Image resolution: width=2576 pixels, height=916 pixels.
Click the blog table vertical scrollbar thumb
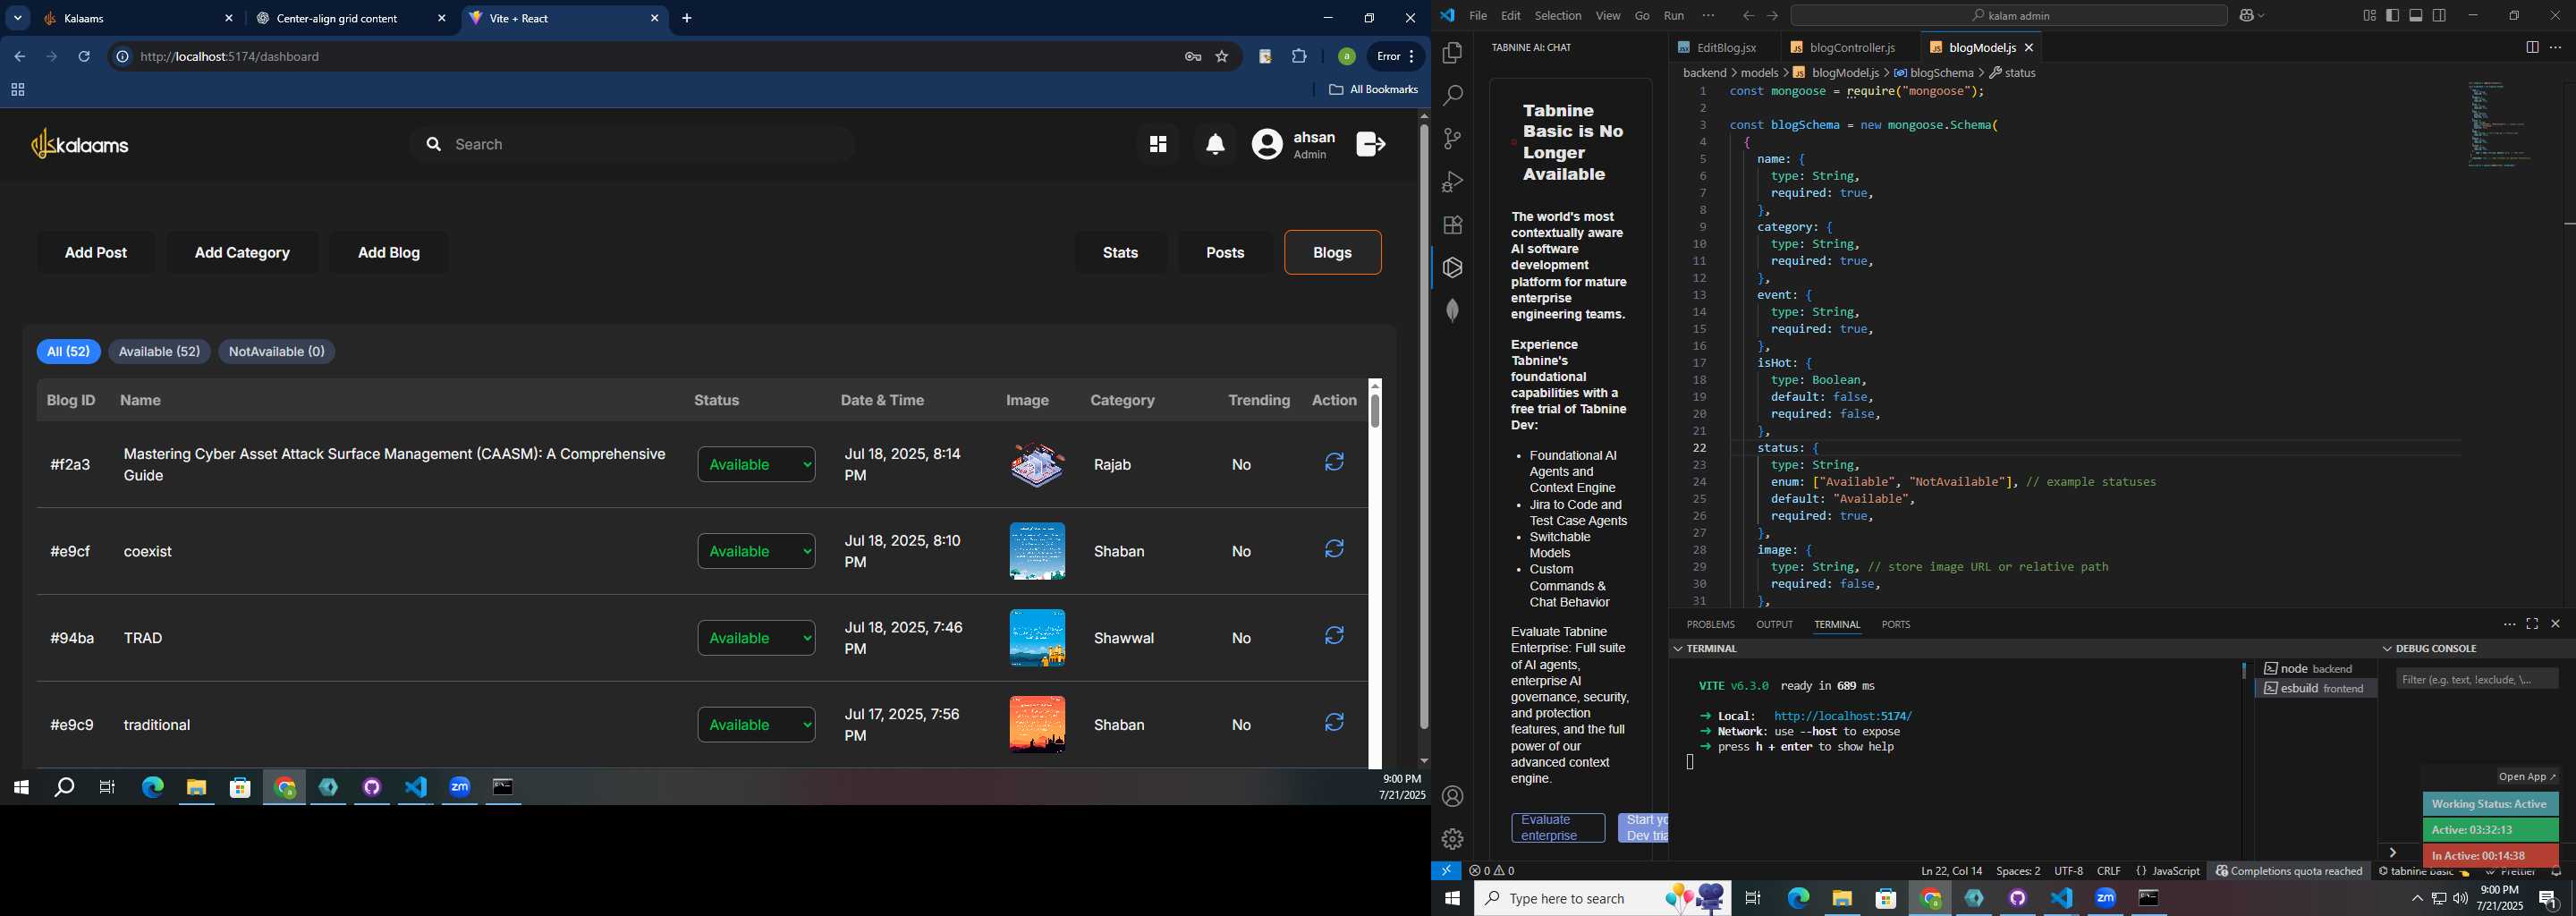(1375, 412)
